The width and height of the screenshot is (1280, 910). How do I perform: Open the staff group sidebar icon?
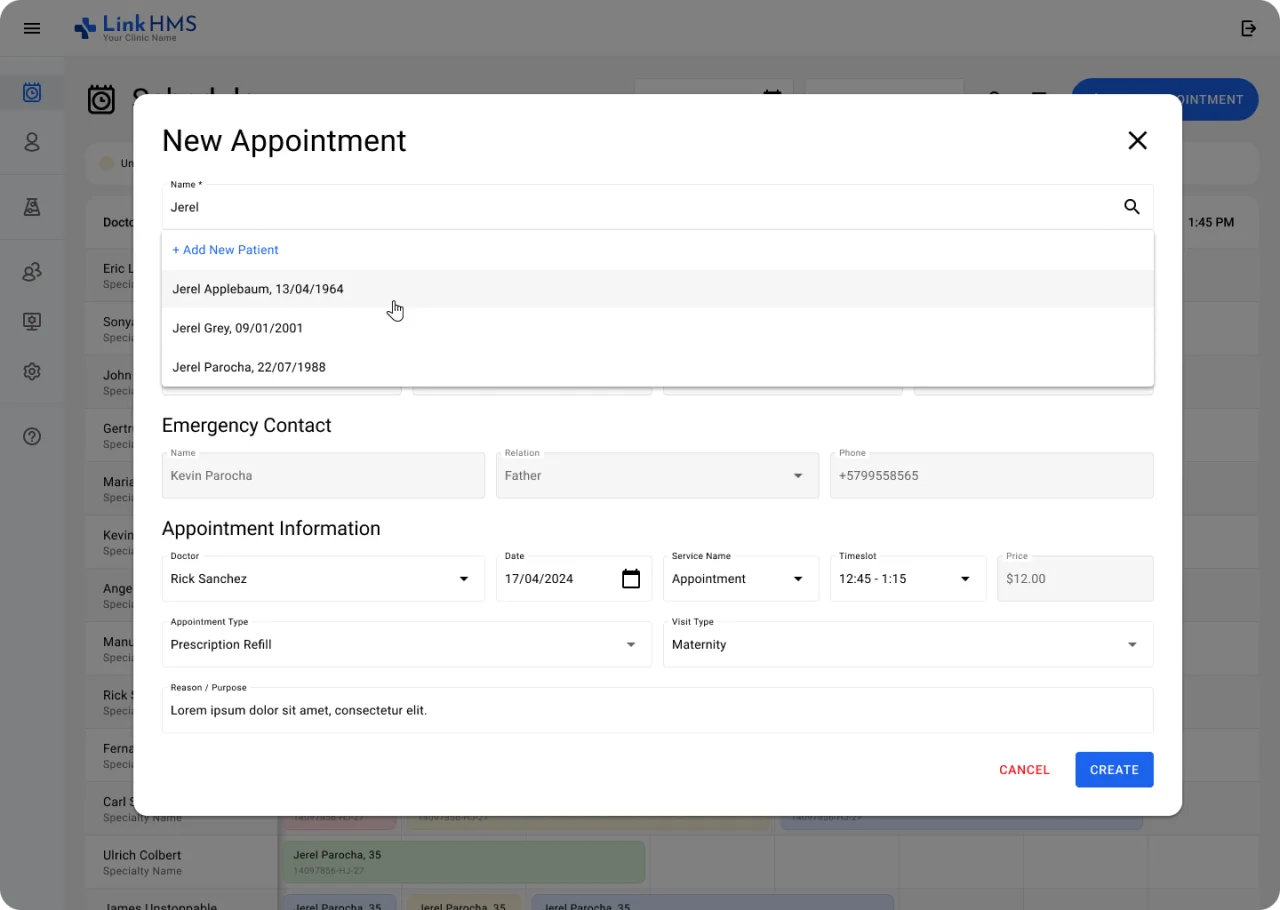pyautogui.click(x=32, y=271)
